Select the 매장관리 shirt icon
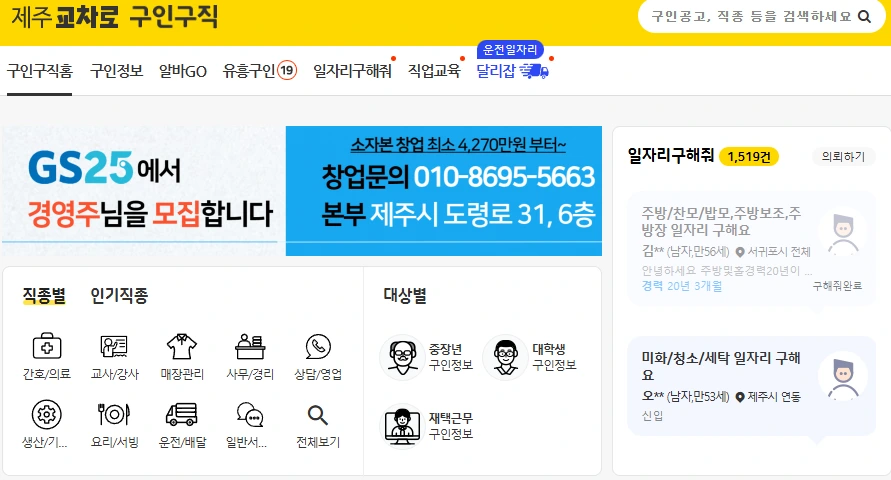Image resolution: width=891 pixels, height=480 pixels. pyautogui.click(x=182, y=346)
